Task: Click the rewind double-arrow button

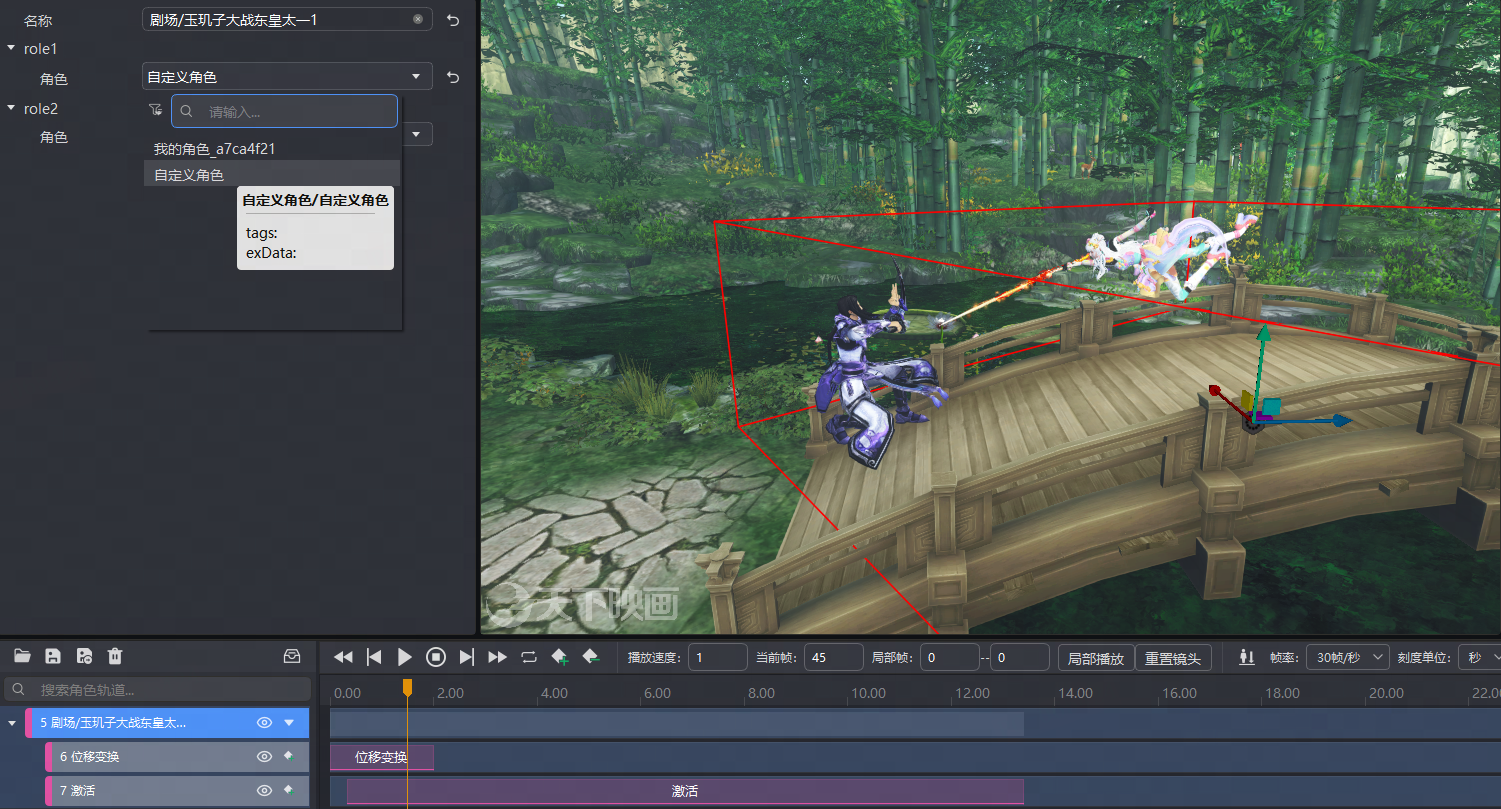Action: pyautogui.click(x=343, y=657)
